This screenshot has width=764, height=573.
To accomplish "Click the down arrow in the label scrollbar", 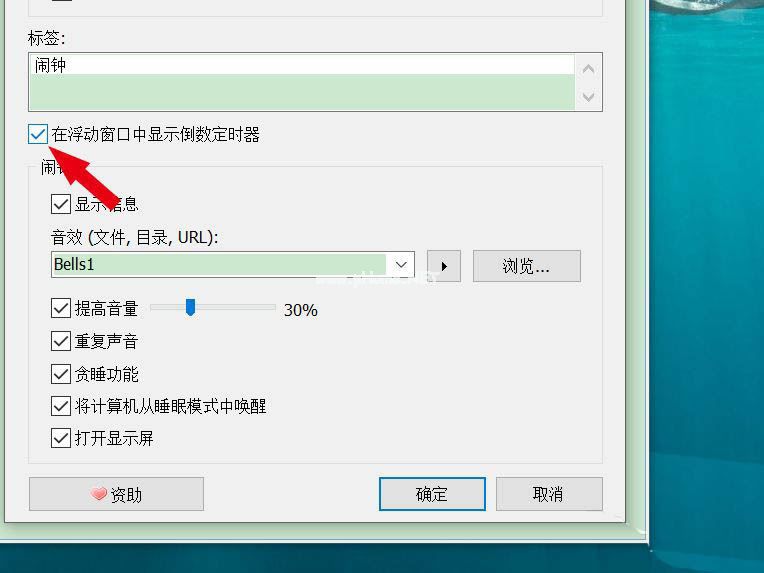I will coord(588,96).
